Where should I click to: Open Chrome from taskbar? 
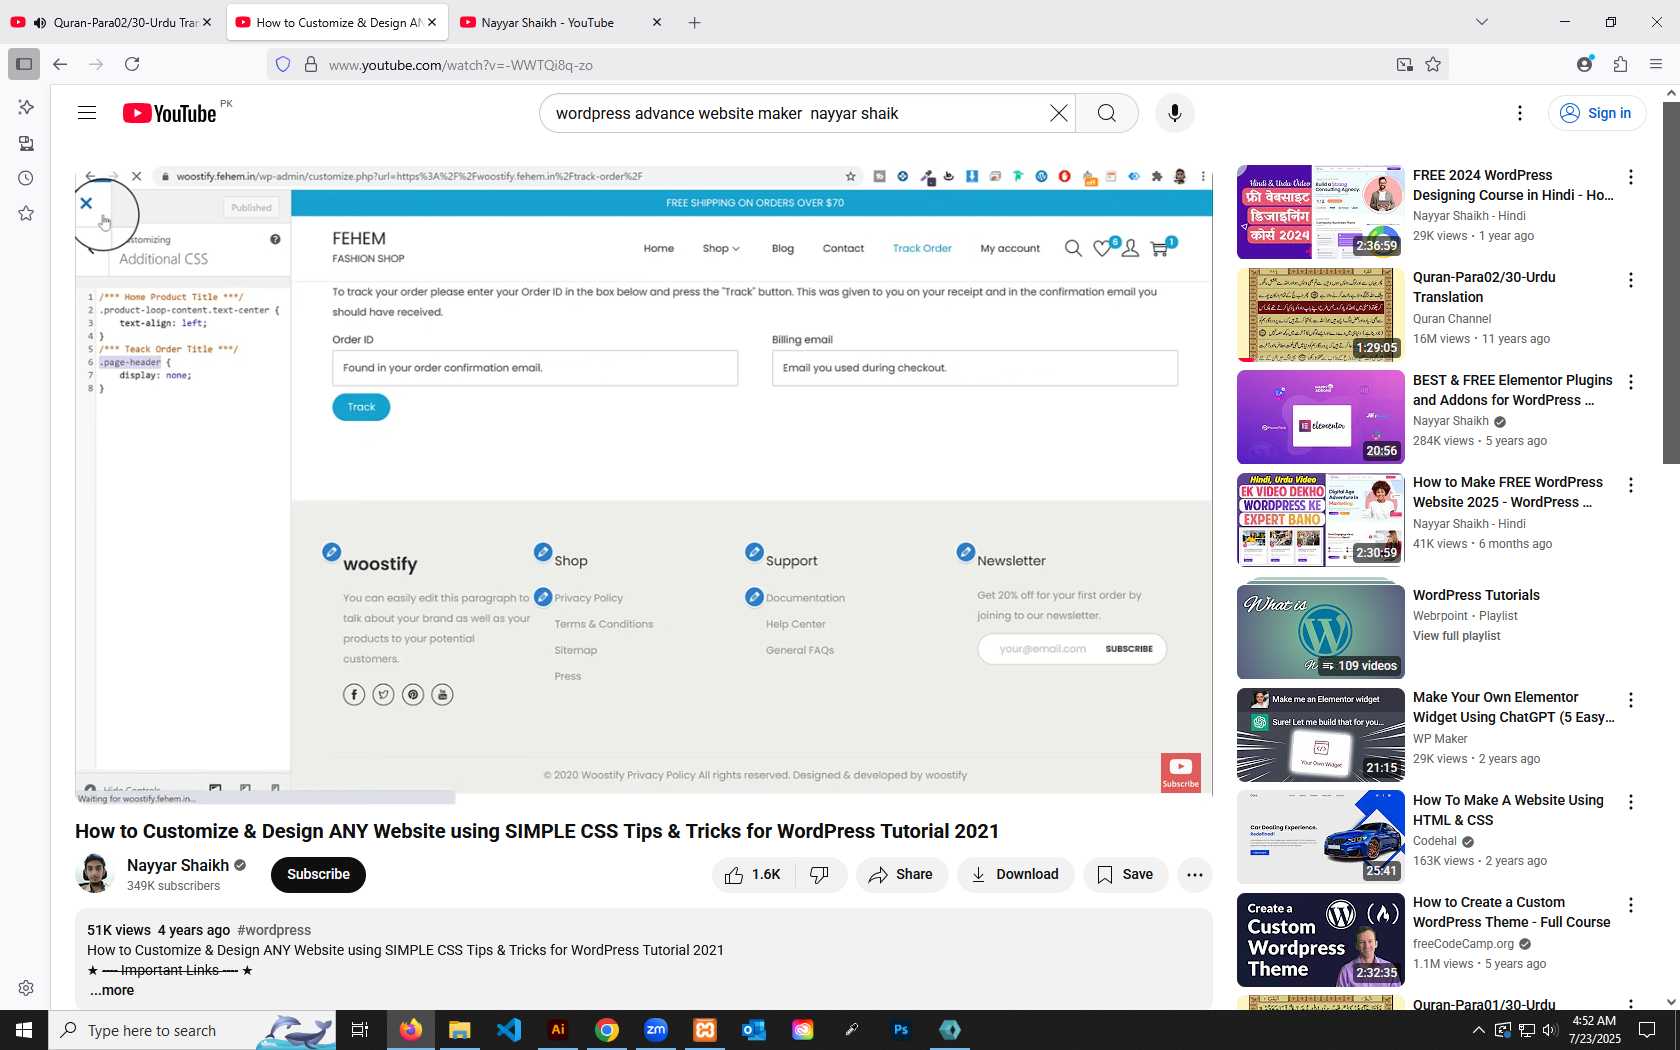click(x=607, y=1030)
